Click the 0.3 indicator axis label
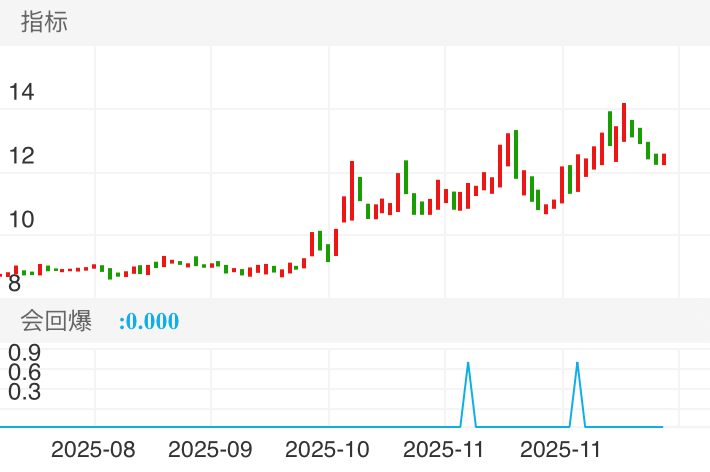The height and width of the screenshot is (472, 710). (x=24, y=392)
